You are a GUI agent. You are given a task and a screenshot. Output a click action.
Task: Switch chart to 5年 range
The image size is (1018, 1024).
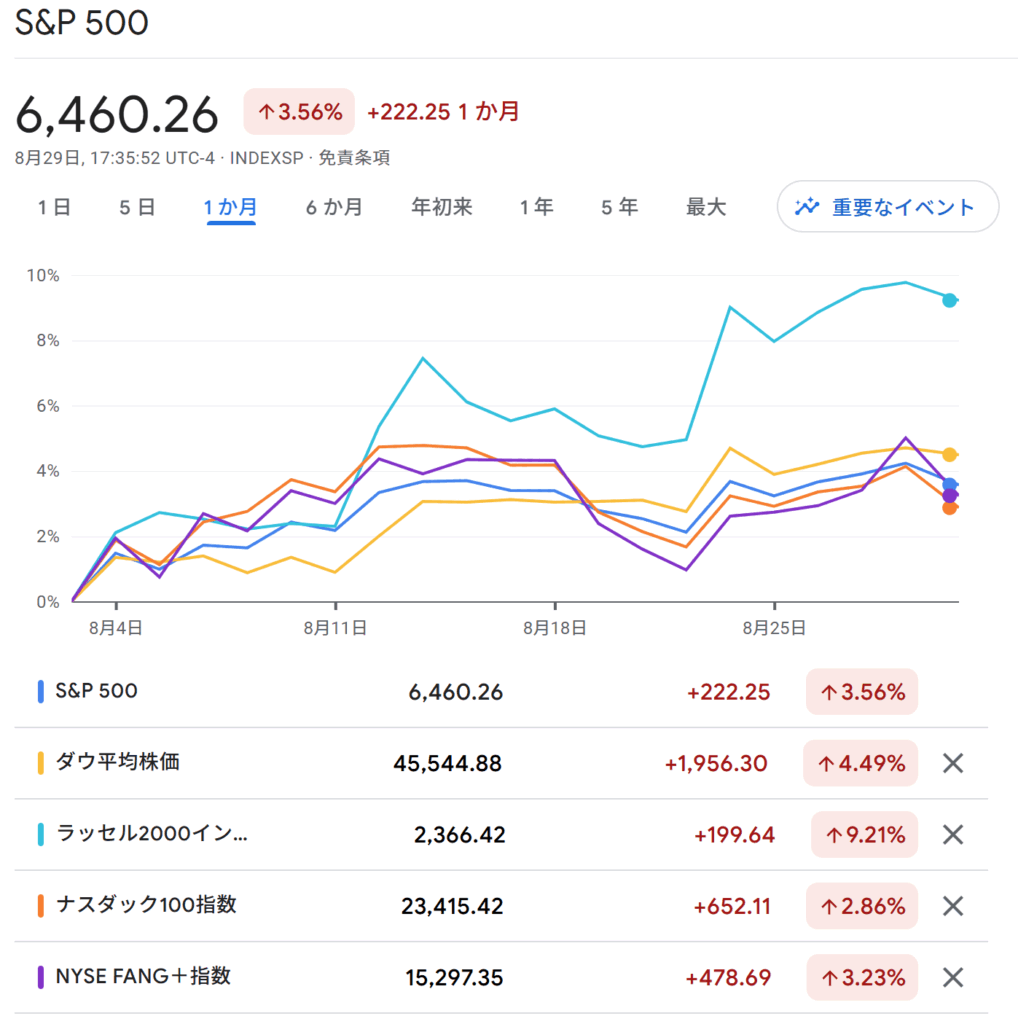(619, 207)
